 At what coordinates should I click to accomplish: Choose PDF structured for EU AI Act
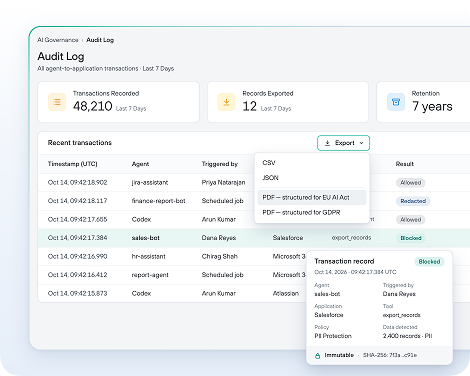[312, 197]
